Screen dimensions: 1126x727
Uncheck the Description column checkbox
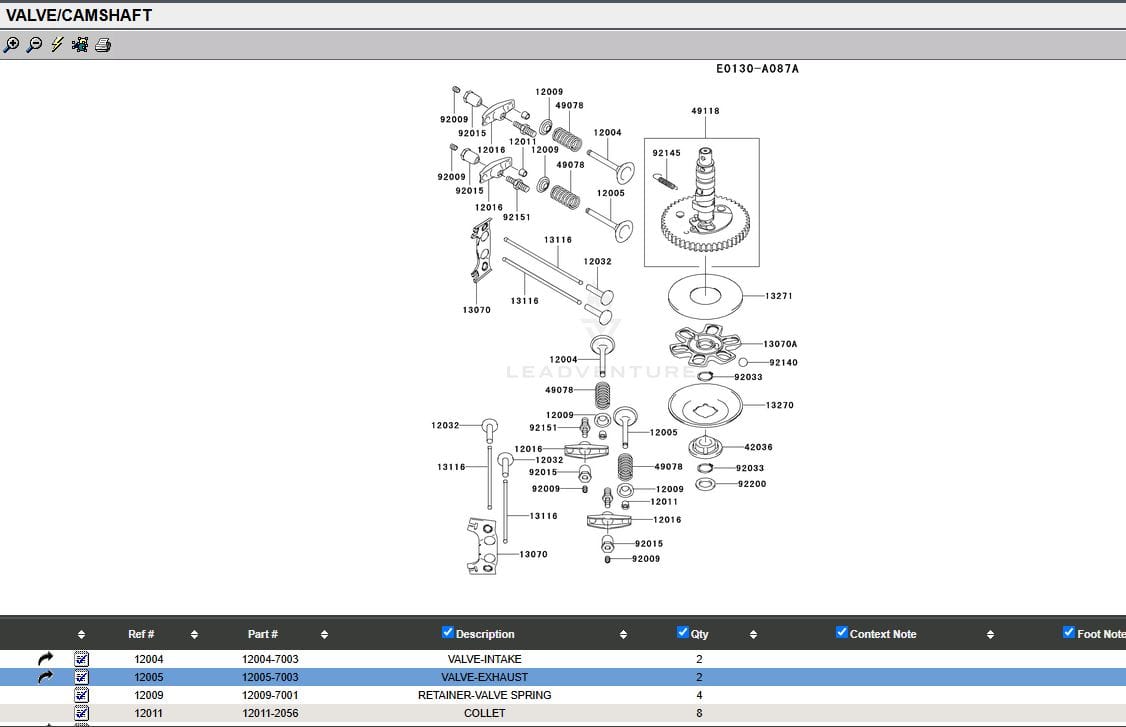[448, 632]
